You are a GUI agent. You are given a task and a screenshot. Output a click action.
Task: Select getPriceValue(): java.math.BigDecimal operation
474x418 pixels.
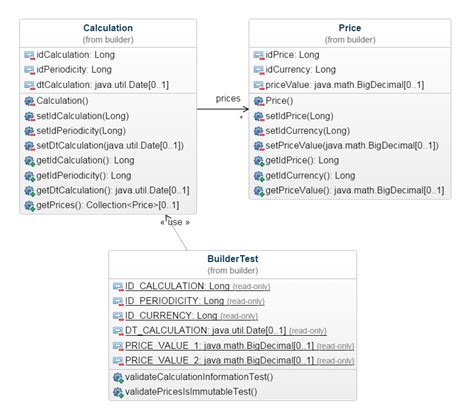click(x=355, y=190)
